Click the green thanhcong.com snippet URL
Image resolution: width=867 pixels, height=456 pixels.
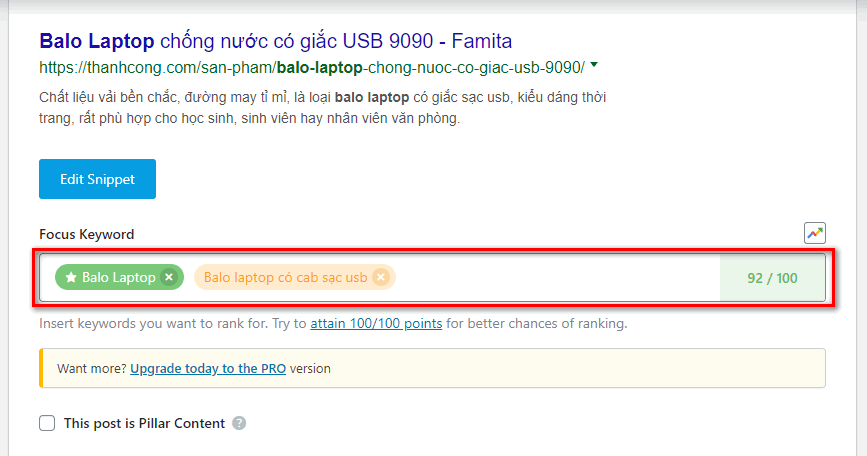(x=311, y=68)
